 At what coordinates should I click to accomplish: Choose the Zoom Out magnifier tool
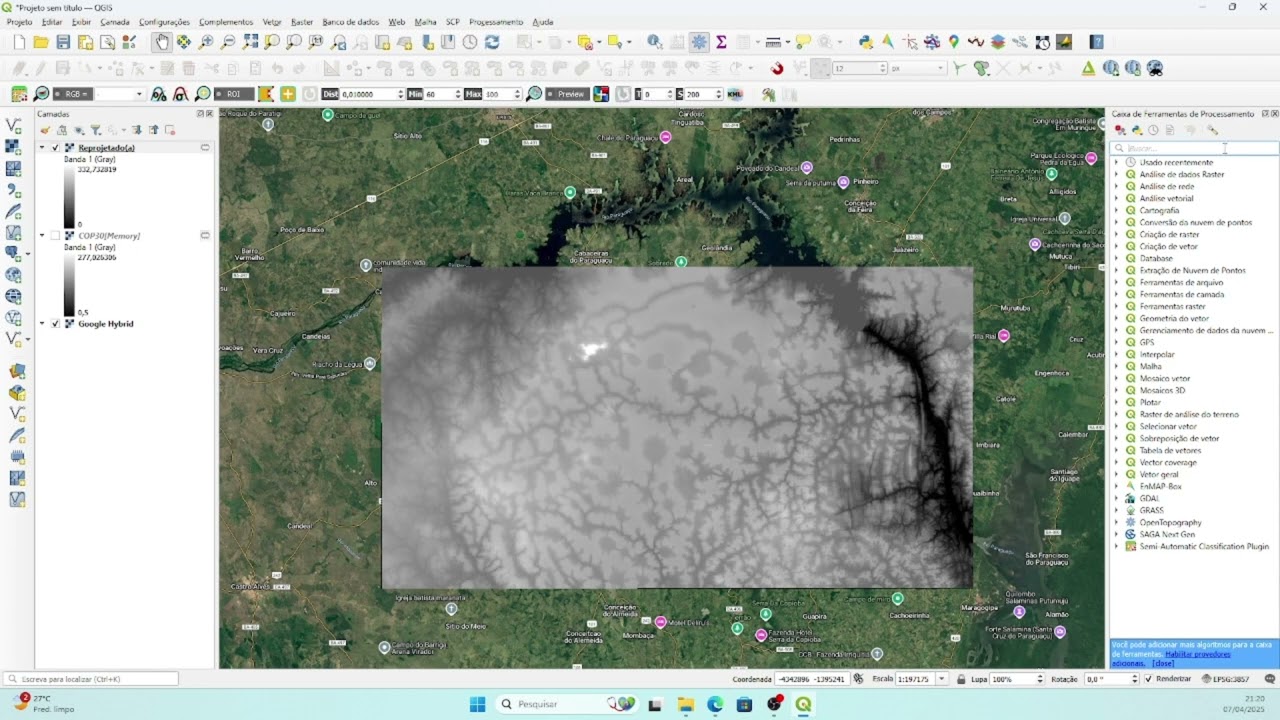(x=228, y=42)
